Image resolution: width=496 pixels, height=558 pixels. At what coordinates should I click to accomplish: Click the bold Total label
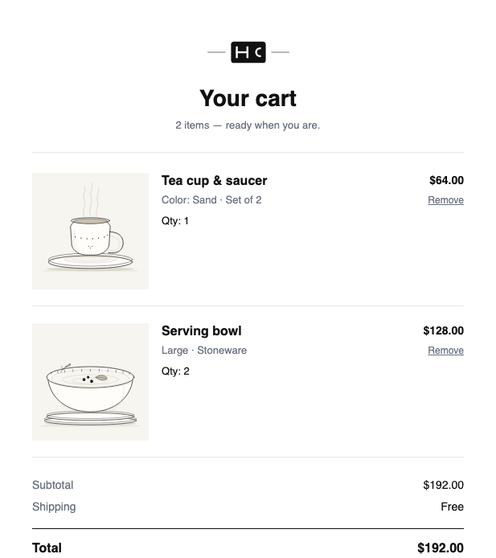click(x=47, y=548)
